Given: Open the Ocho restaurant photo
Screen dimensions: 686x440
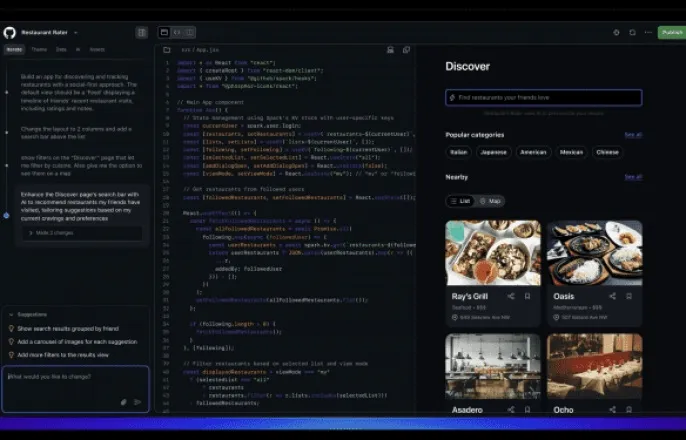Looking at the screenshot, I should pos(595,366).
